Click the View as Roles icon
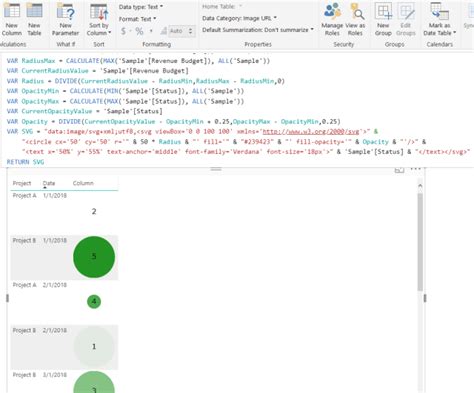 [x=355, y=19]
